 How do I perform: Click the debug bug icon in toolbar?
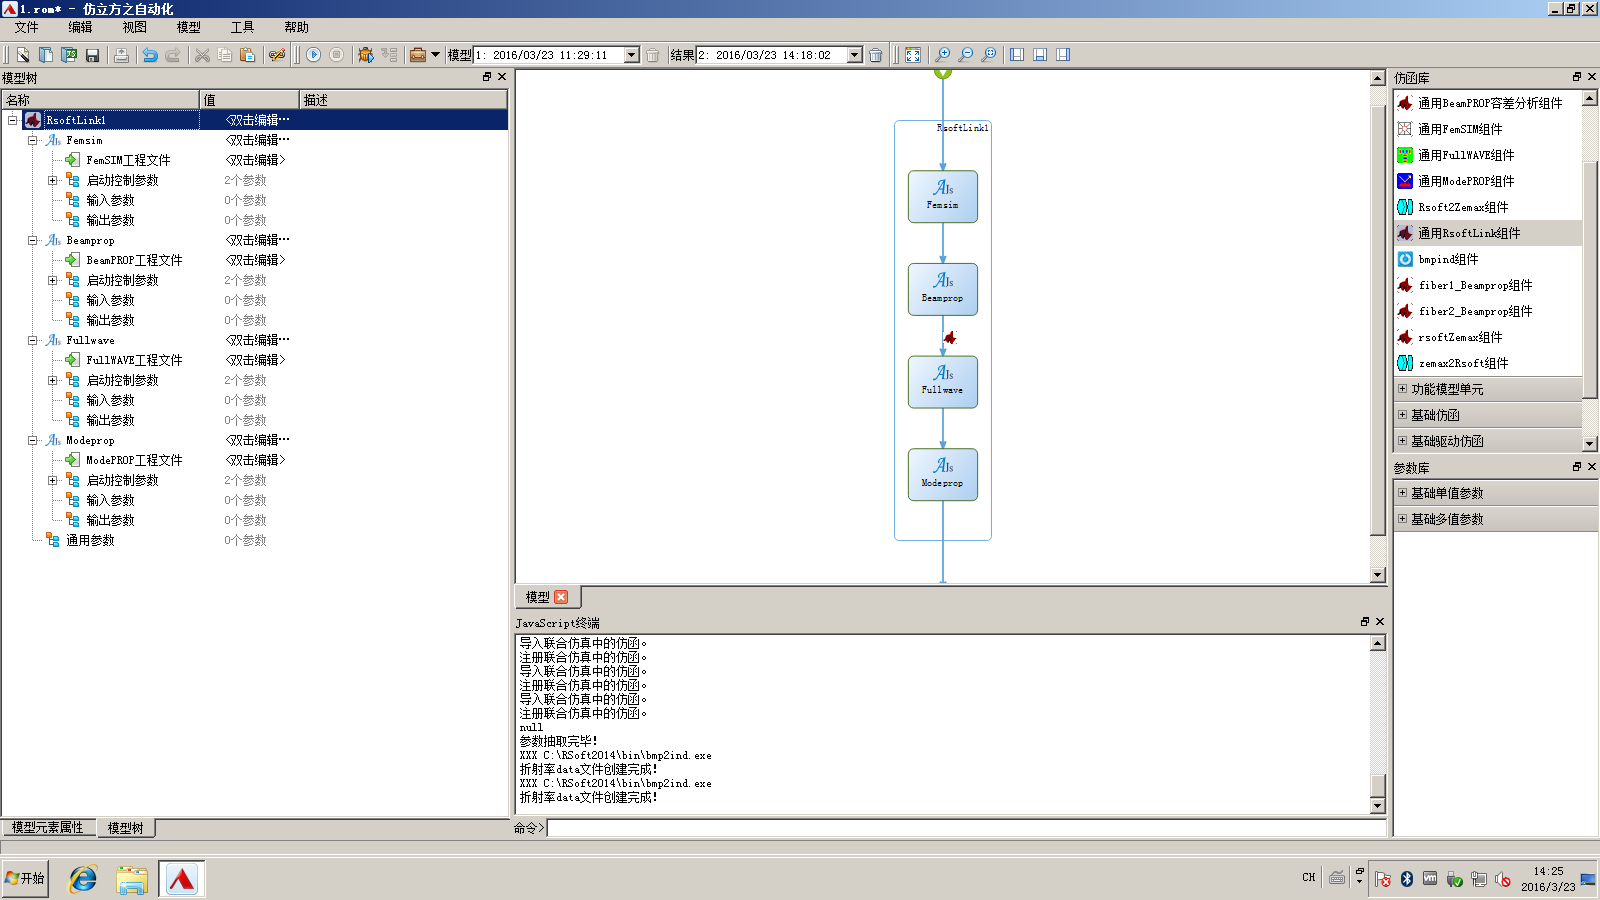tap(365, 55)
